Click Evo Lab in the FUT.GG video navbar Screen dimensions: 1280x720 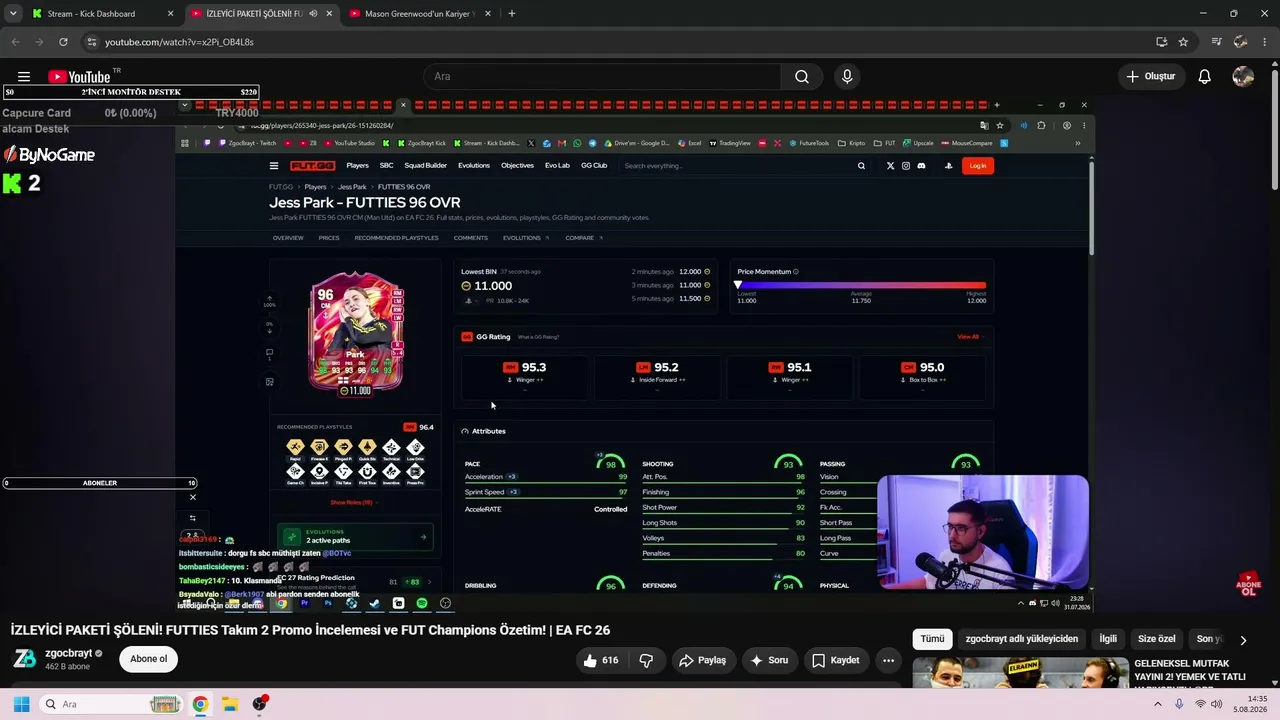557,165
